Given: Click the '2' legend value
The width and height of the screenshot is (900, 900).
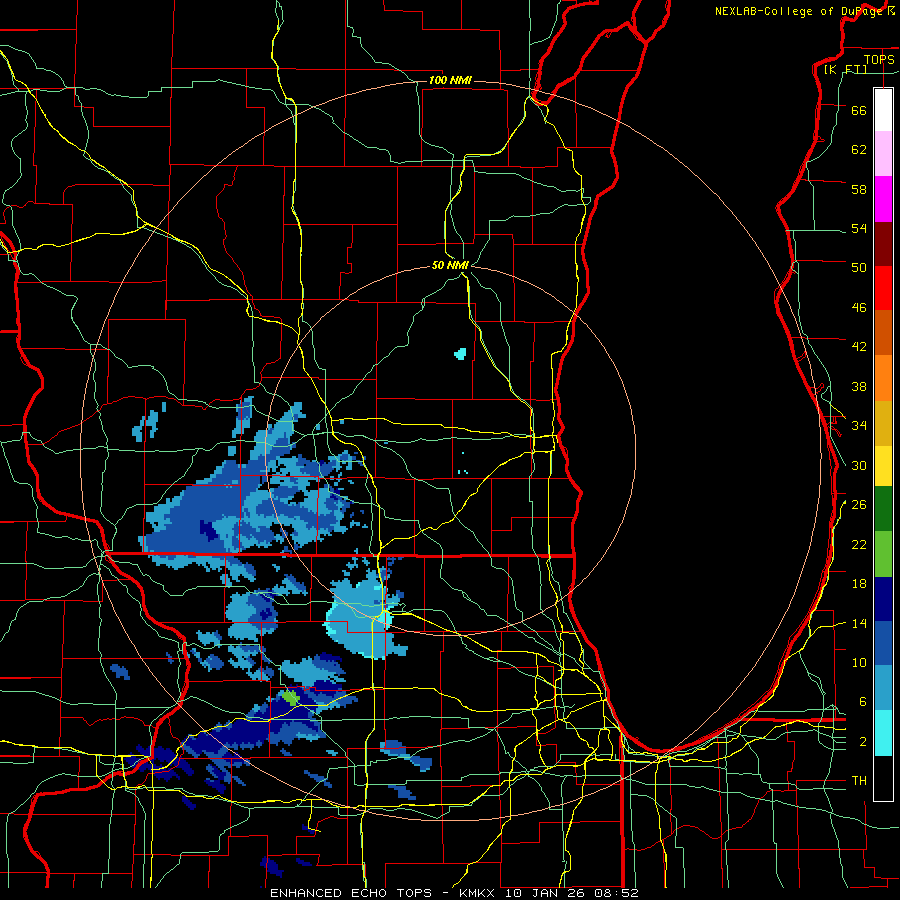Looking at the screenshot, I should (862, 742).
